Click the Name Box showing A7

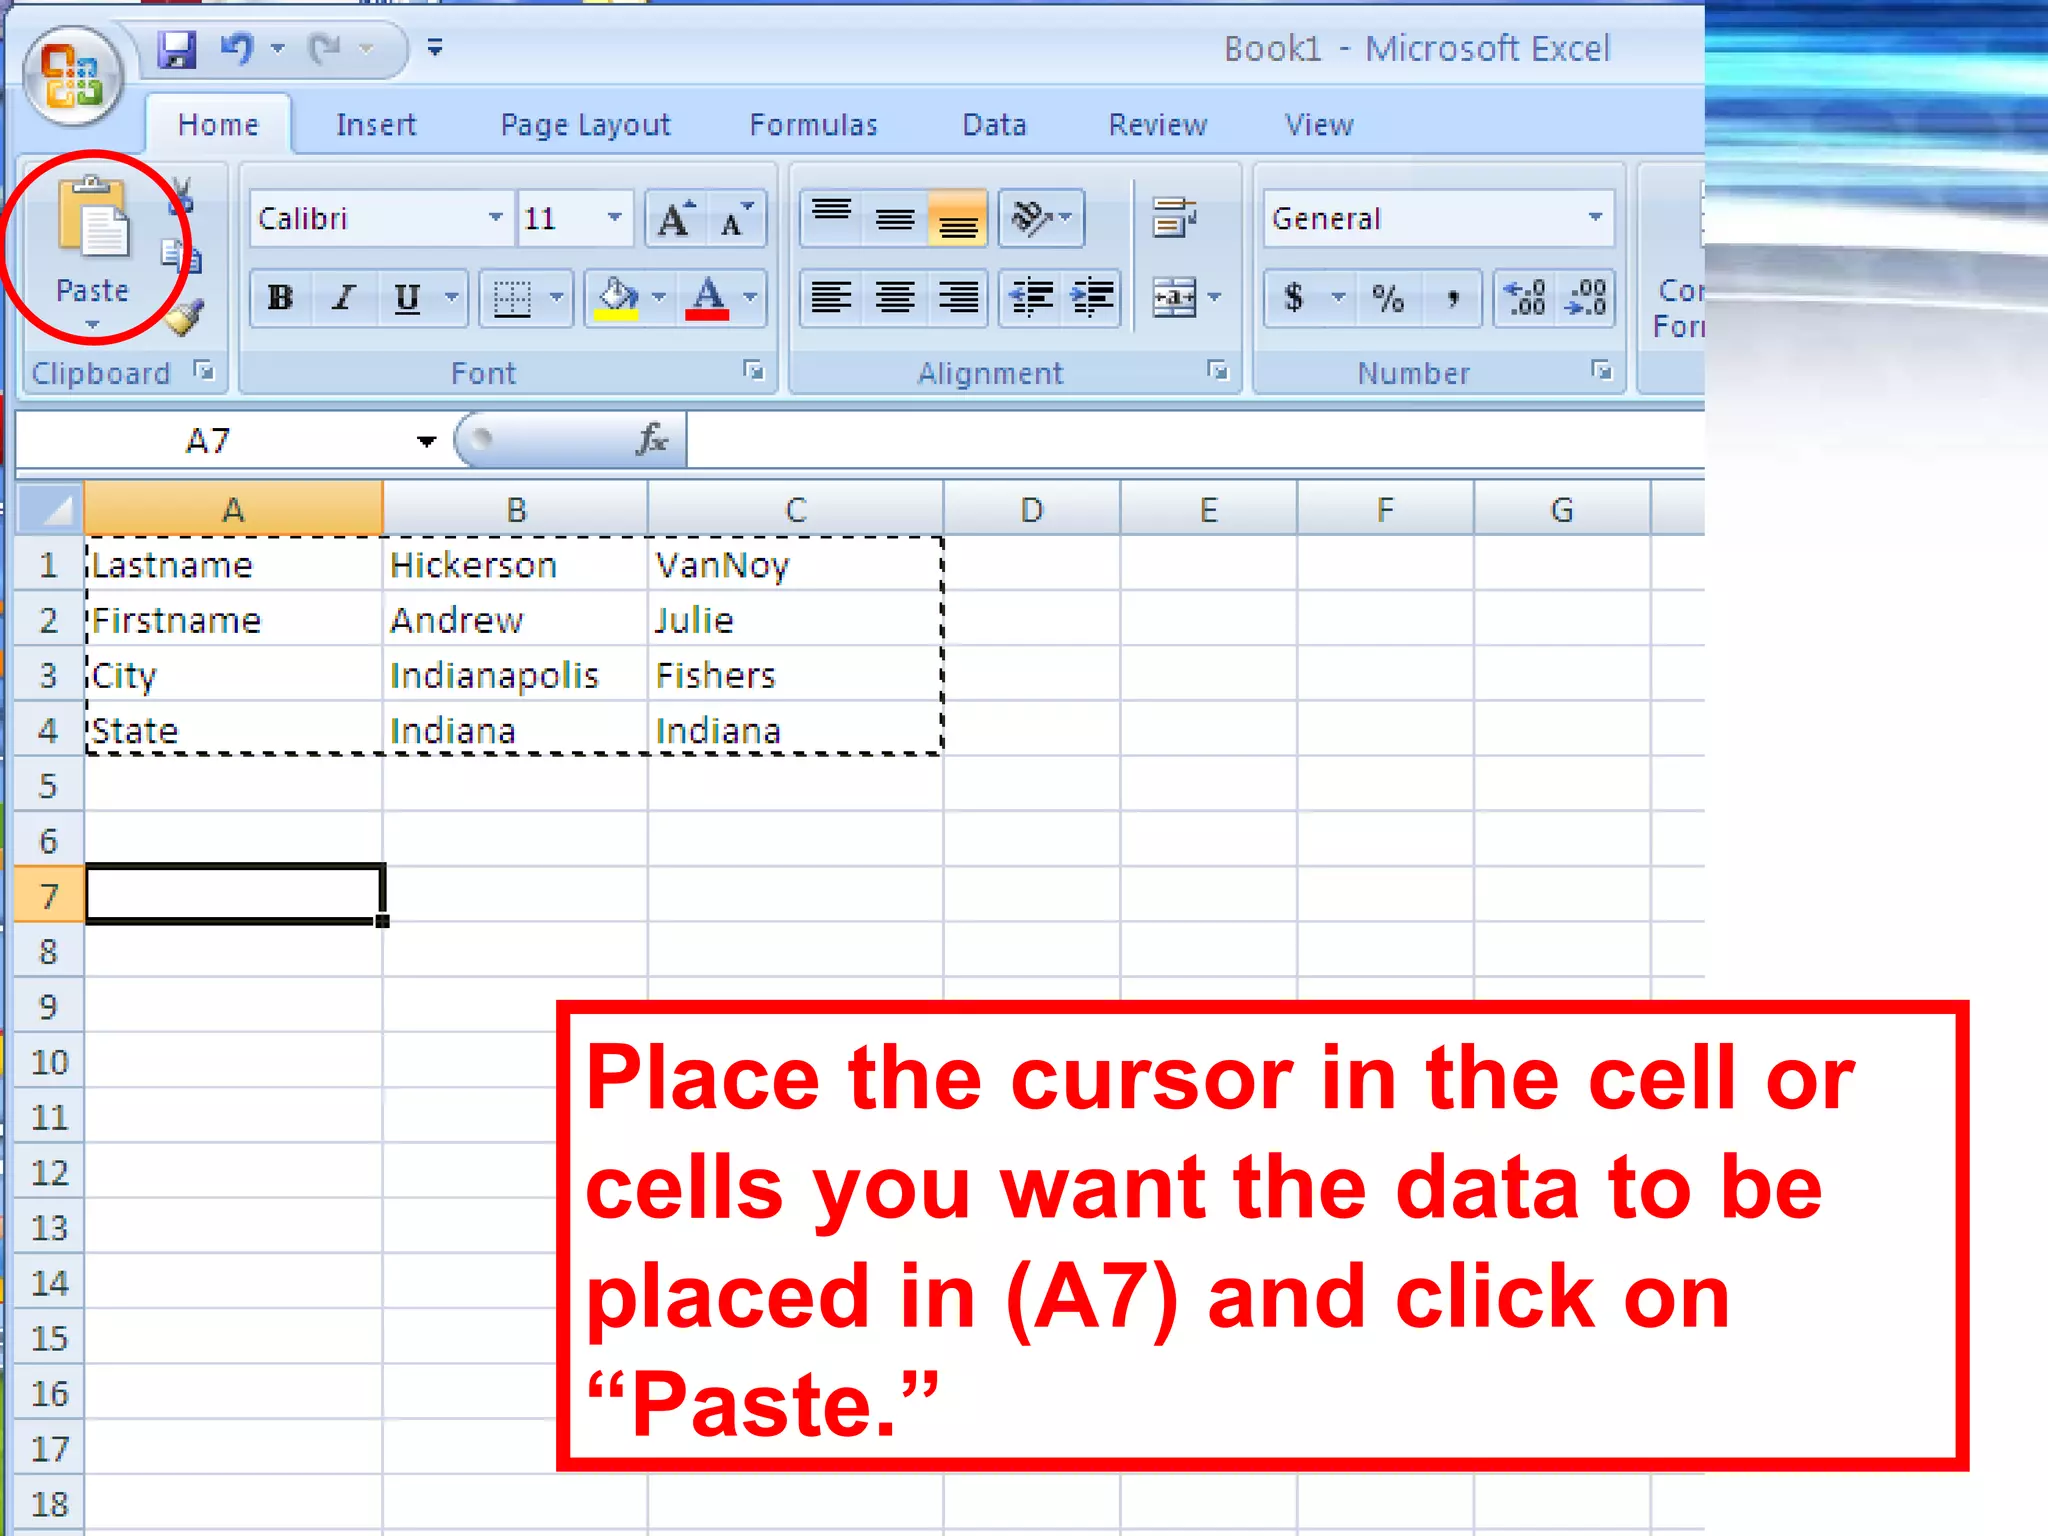pyautogui.click(x=208, y=441)
